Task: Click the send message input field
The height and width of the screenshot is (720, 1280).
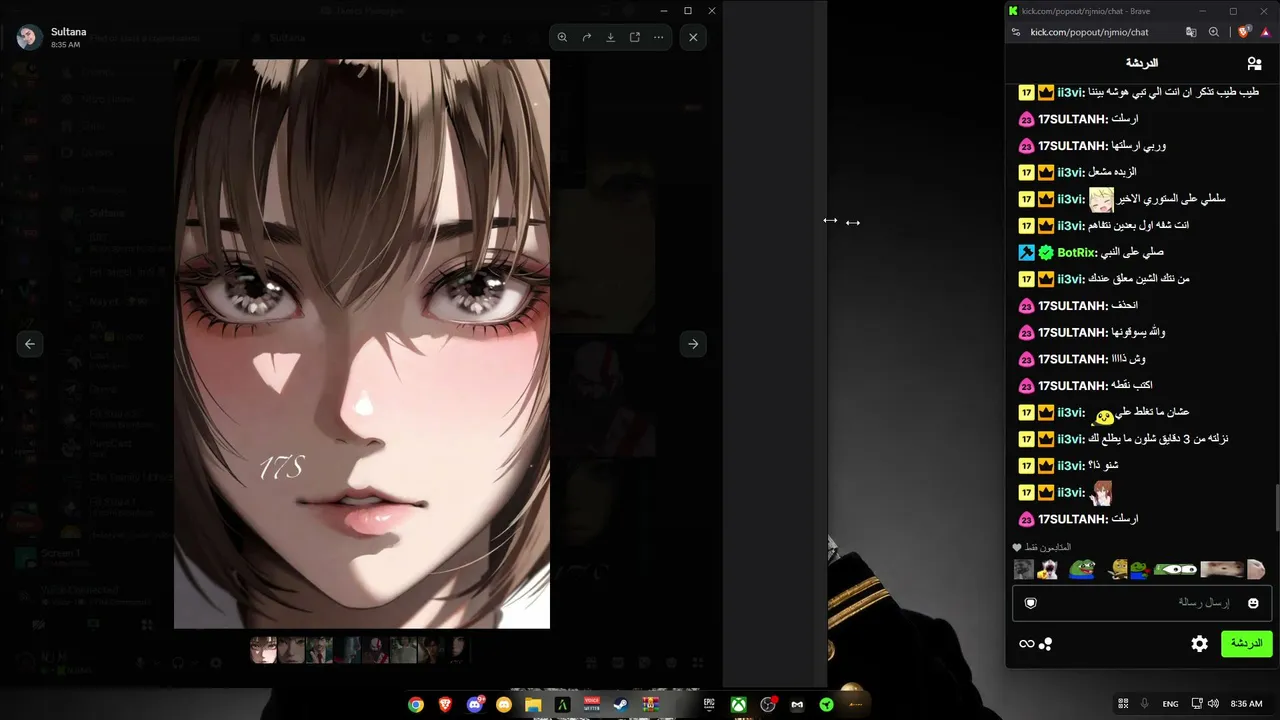Action: pos(1142,603)
